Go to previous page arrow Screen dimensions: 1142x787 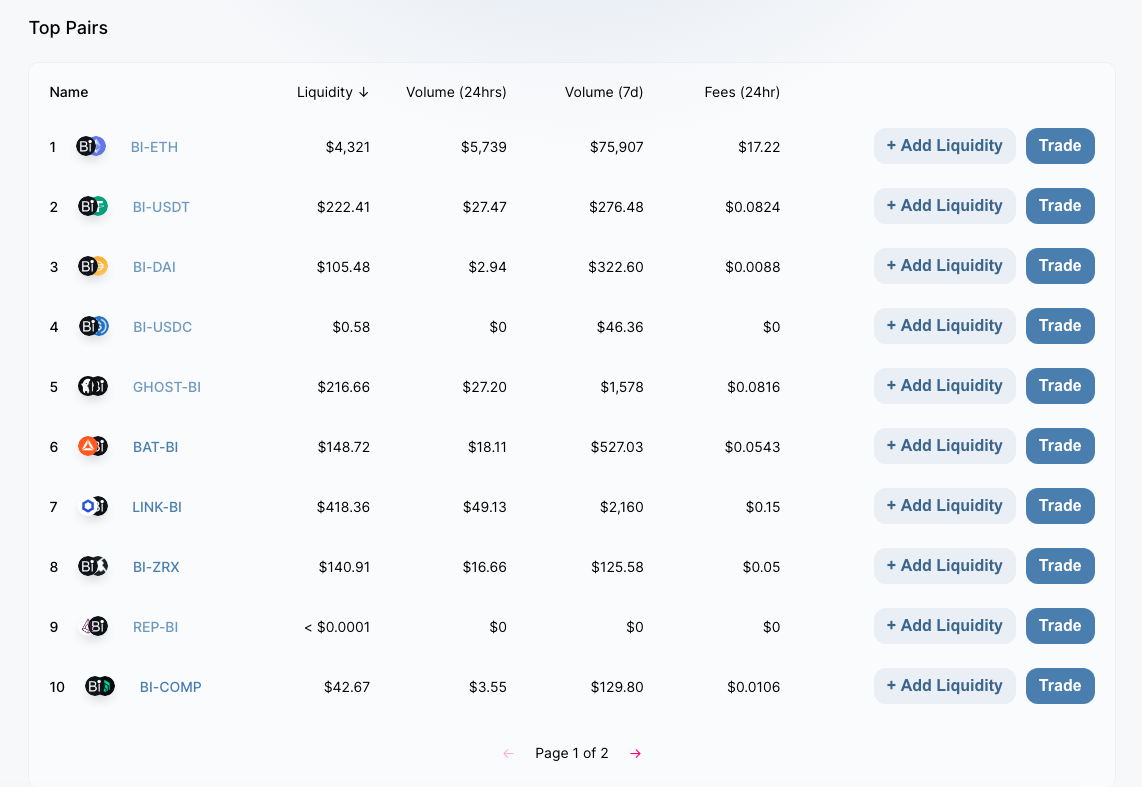508,754
